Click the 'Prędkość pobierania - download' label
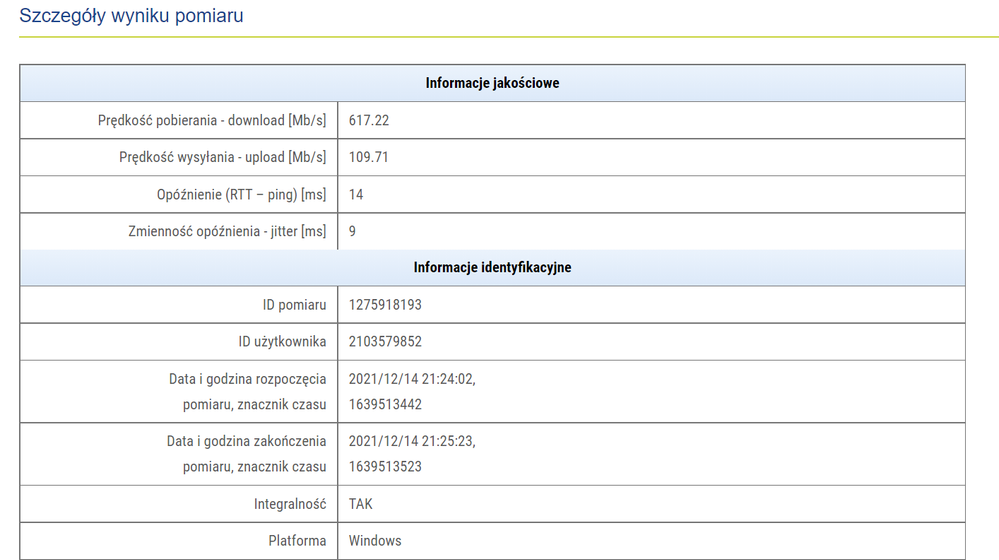The height and width of the screenshot is (560, 999). click(x=212, y=120)
